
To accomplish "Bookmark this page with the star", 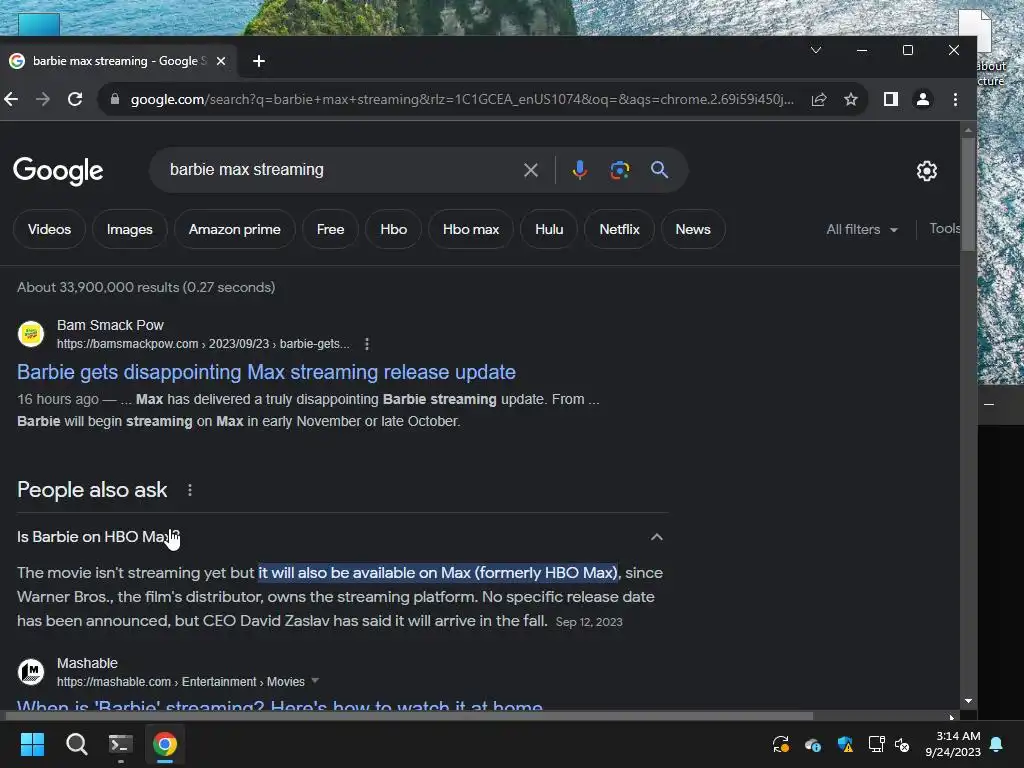I will pos(850,99).
